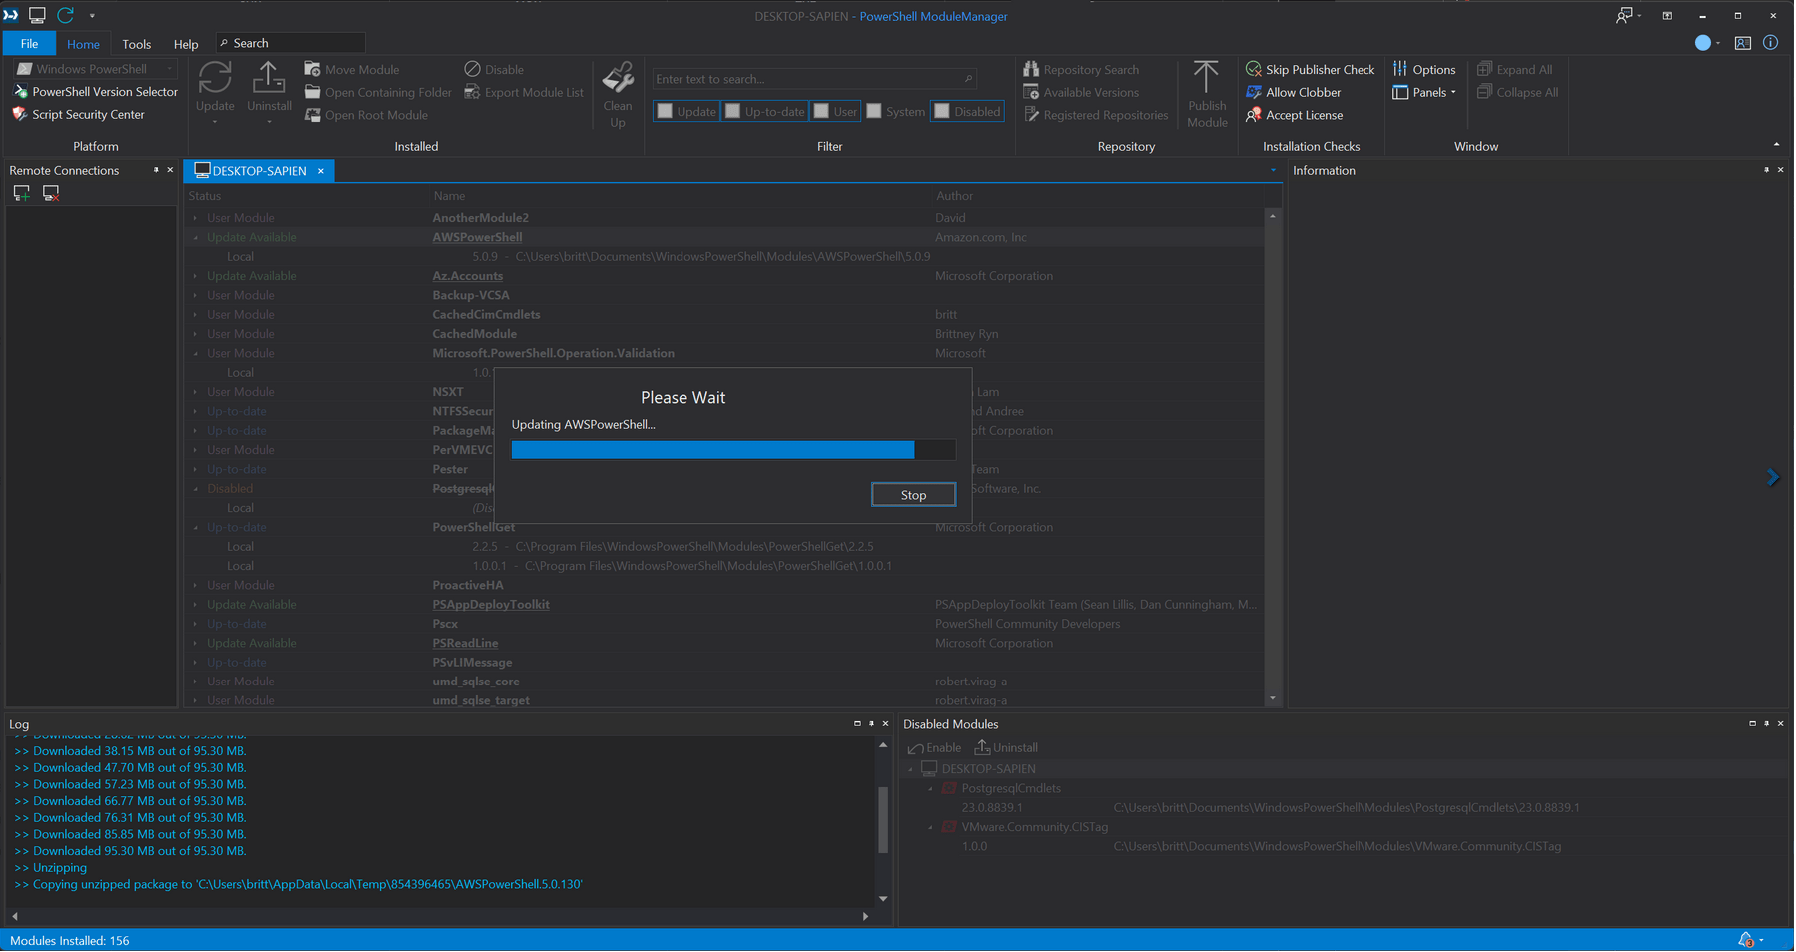The height and width of the screenshot is (952, 1796).
Task: Toggle the Disabled filter checkbox
Action: [x=942, y=112]
